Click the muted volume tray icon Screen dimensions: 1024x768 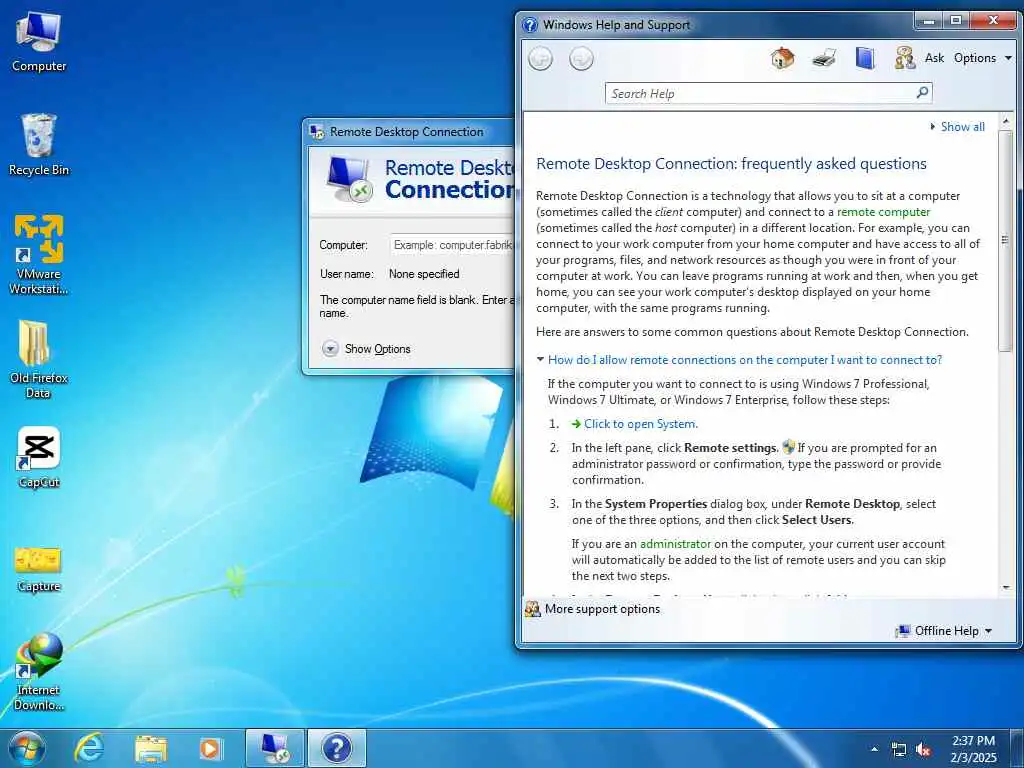click(x=923, y=750)
